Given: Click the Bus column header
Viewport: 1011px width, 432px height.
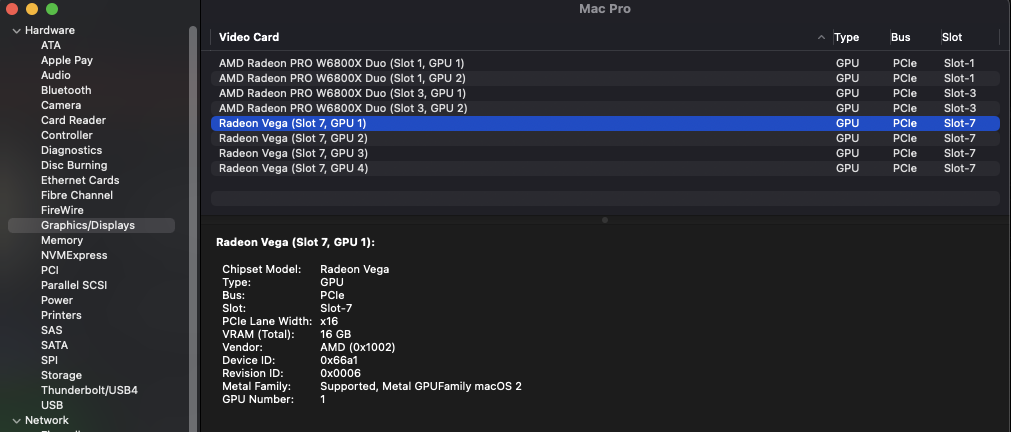Looking at the screenshot, I should tap(901, 37).
